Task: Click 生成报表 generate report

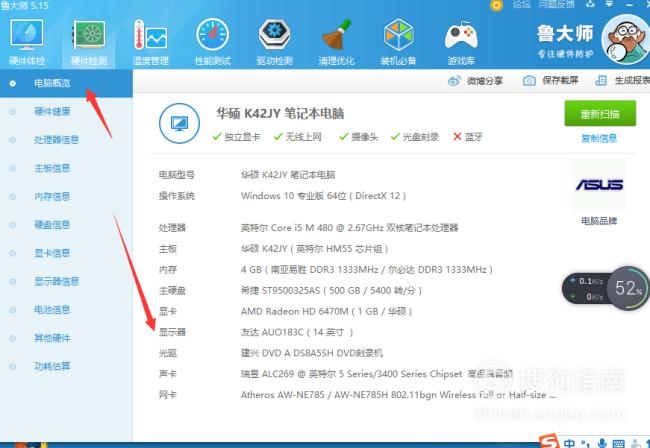Action: [x=622, y=81]
